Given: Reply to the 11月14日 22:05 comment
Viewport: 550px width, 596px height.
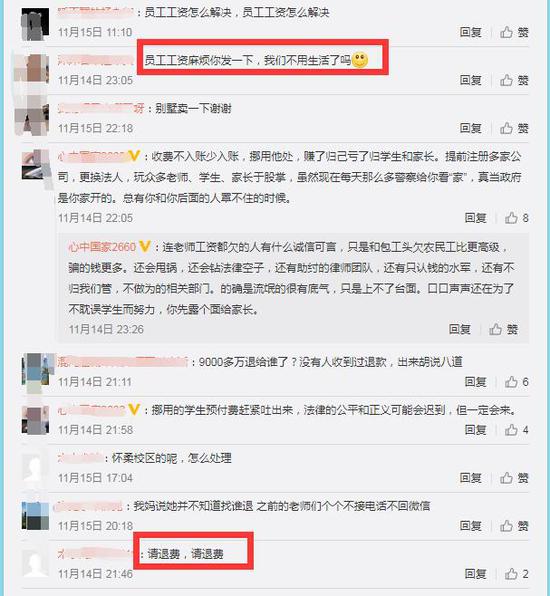Looking at the screenshot, I should tap(476, 218).
